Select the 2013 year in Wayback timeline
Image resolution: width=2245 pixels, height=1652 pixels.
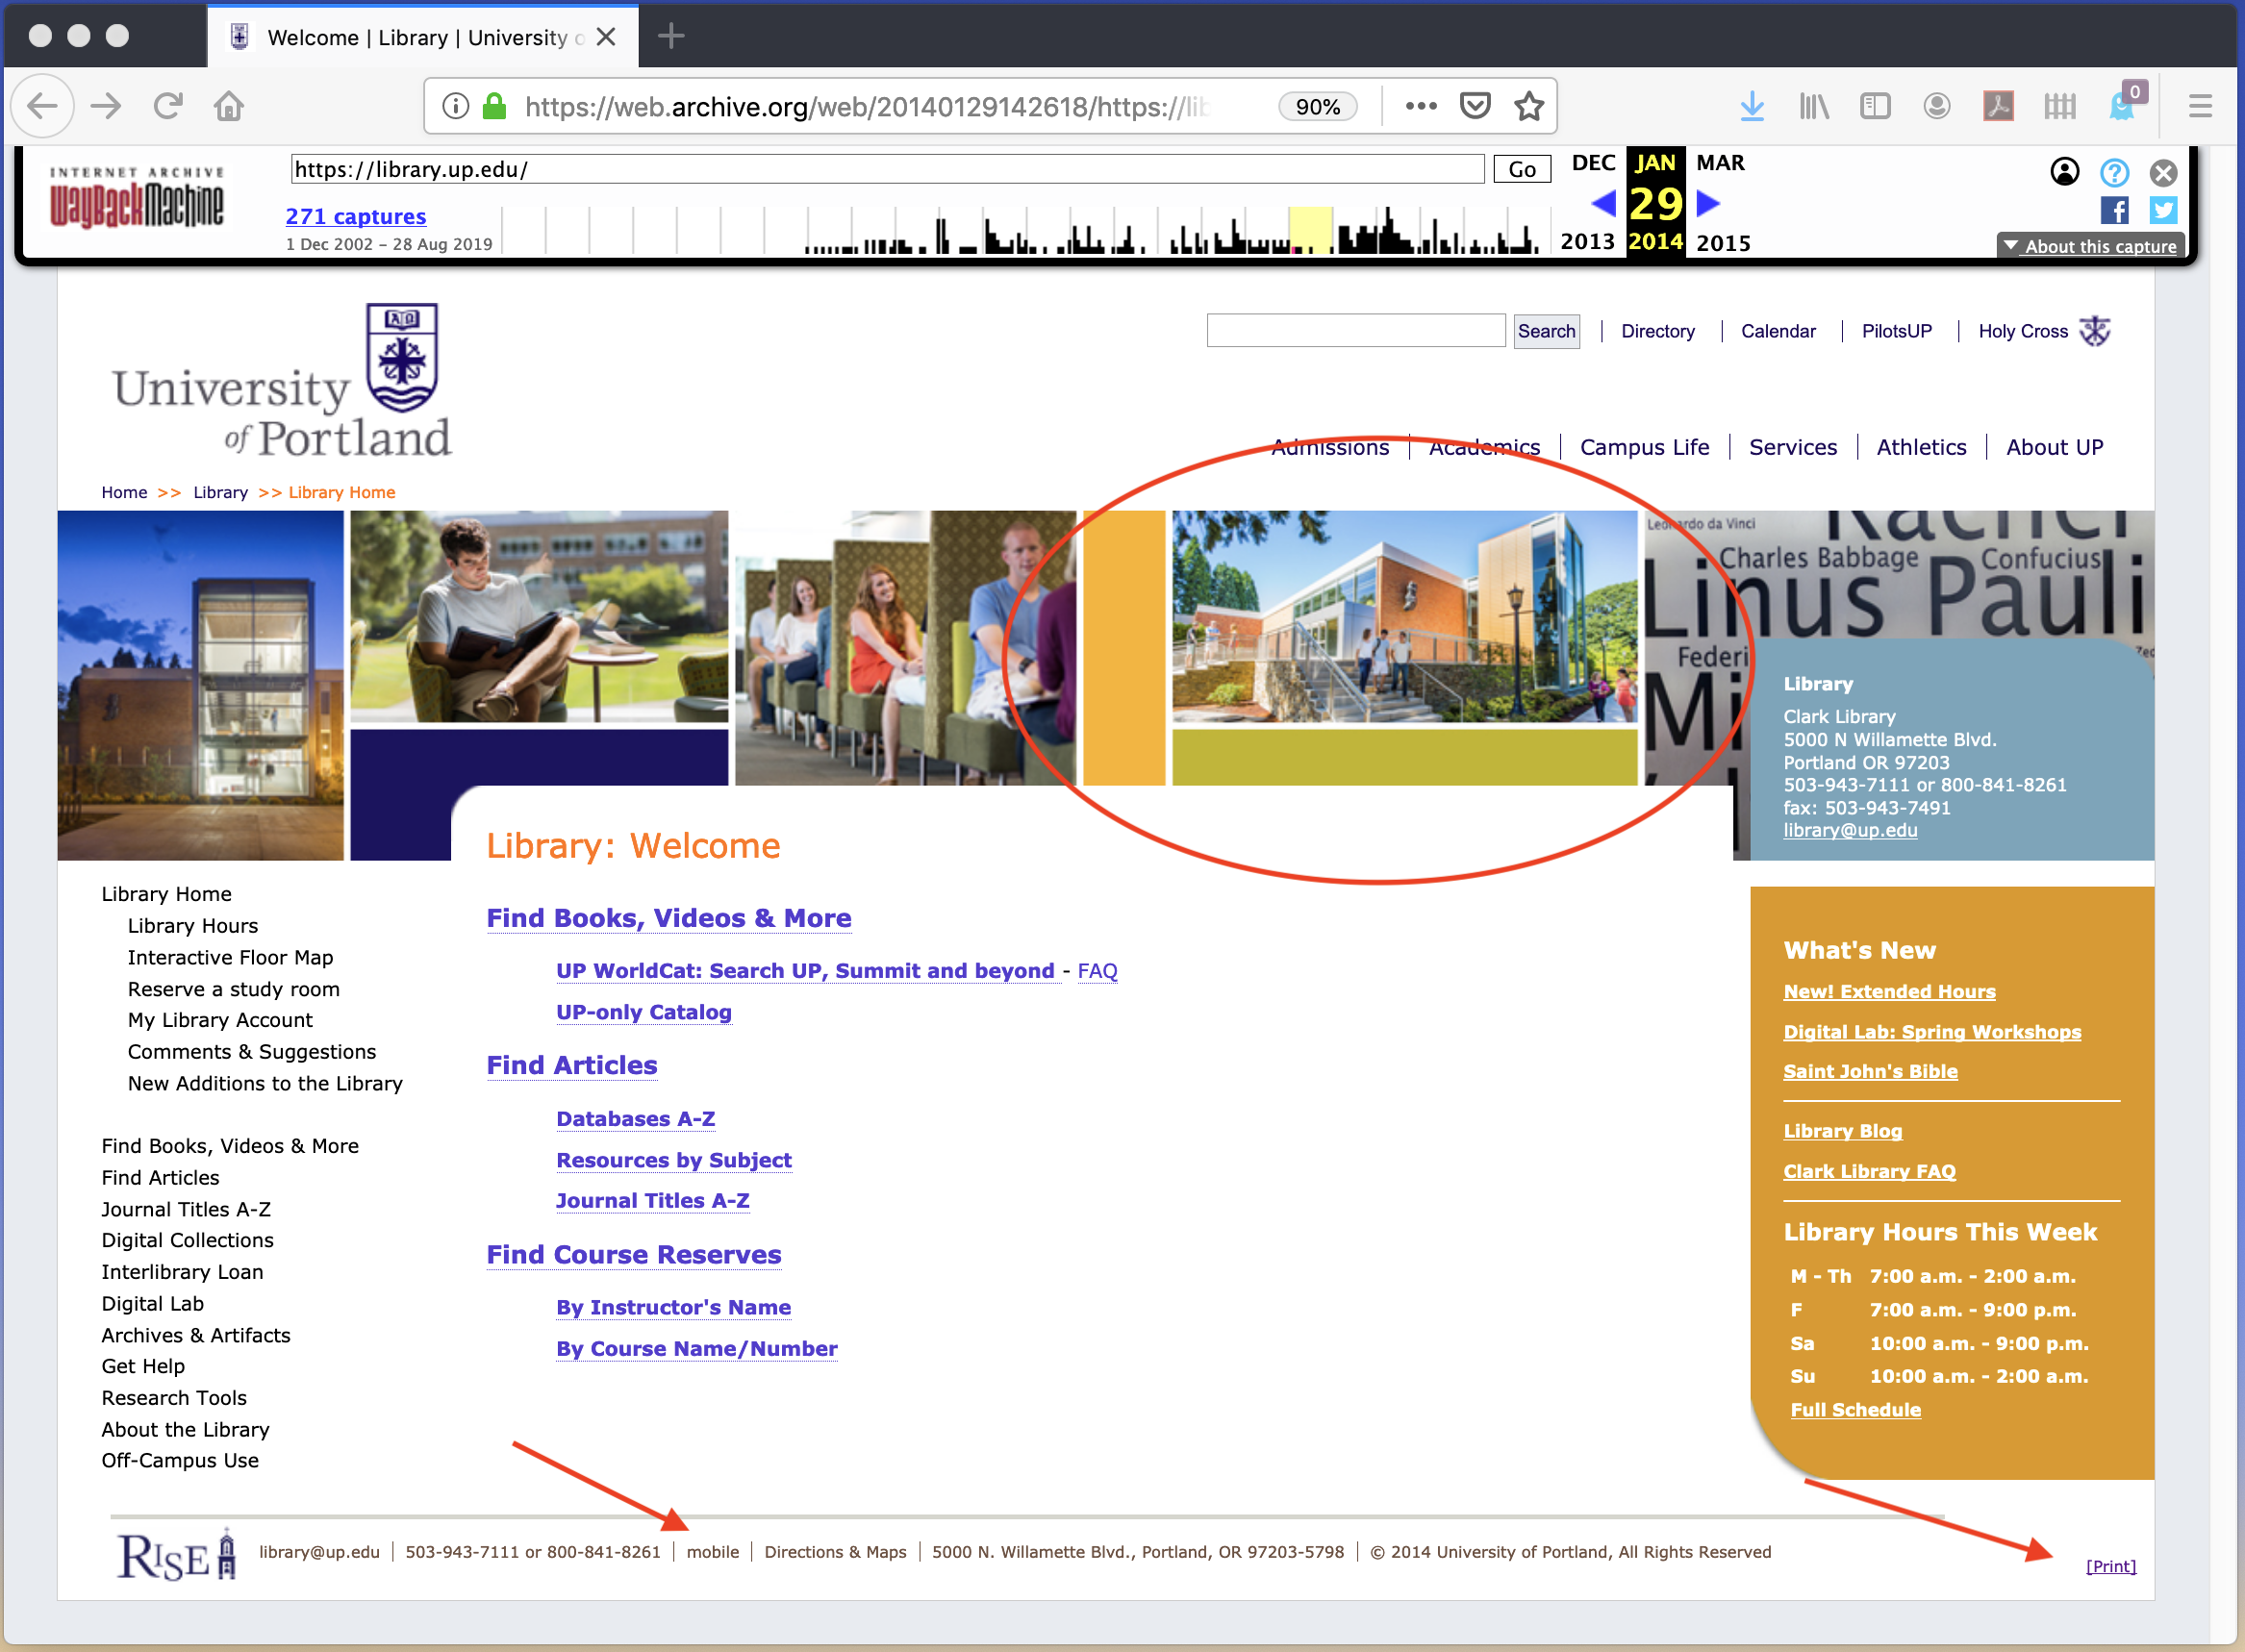pyautogui.click(x=1587, y=242)
